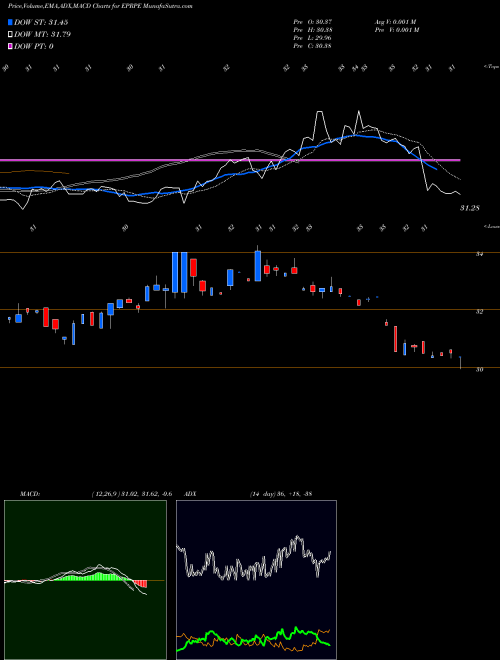500x660 pixels.
Task: Click the chart title mentioning MunafaSutra.com
Action: point(100,7)
